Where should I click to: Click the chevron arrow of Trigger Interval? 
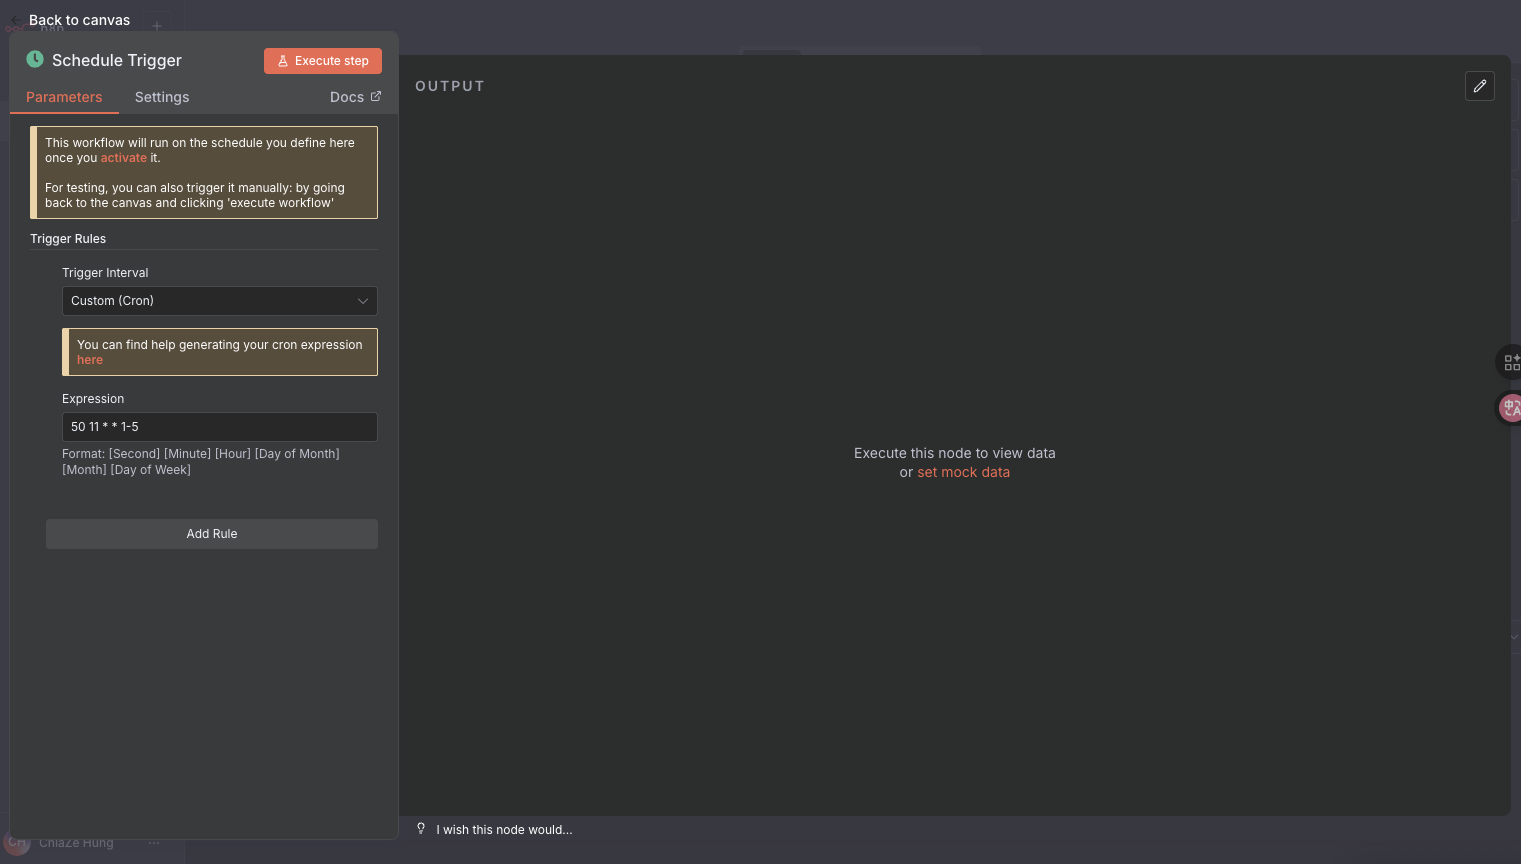point(363,301)
